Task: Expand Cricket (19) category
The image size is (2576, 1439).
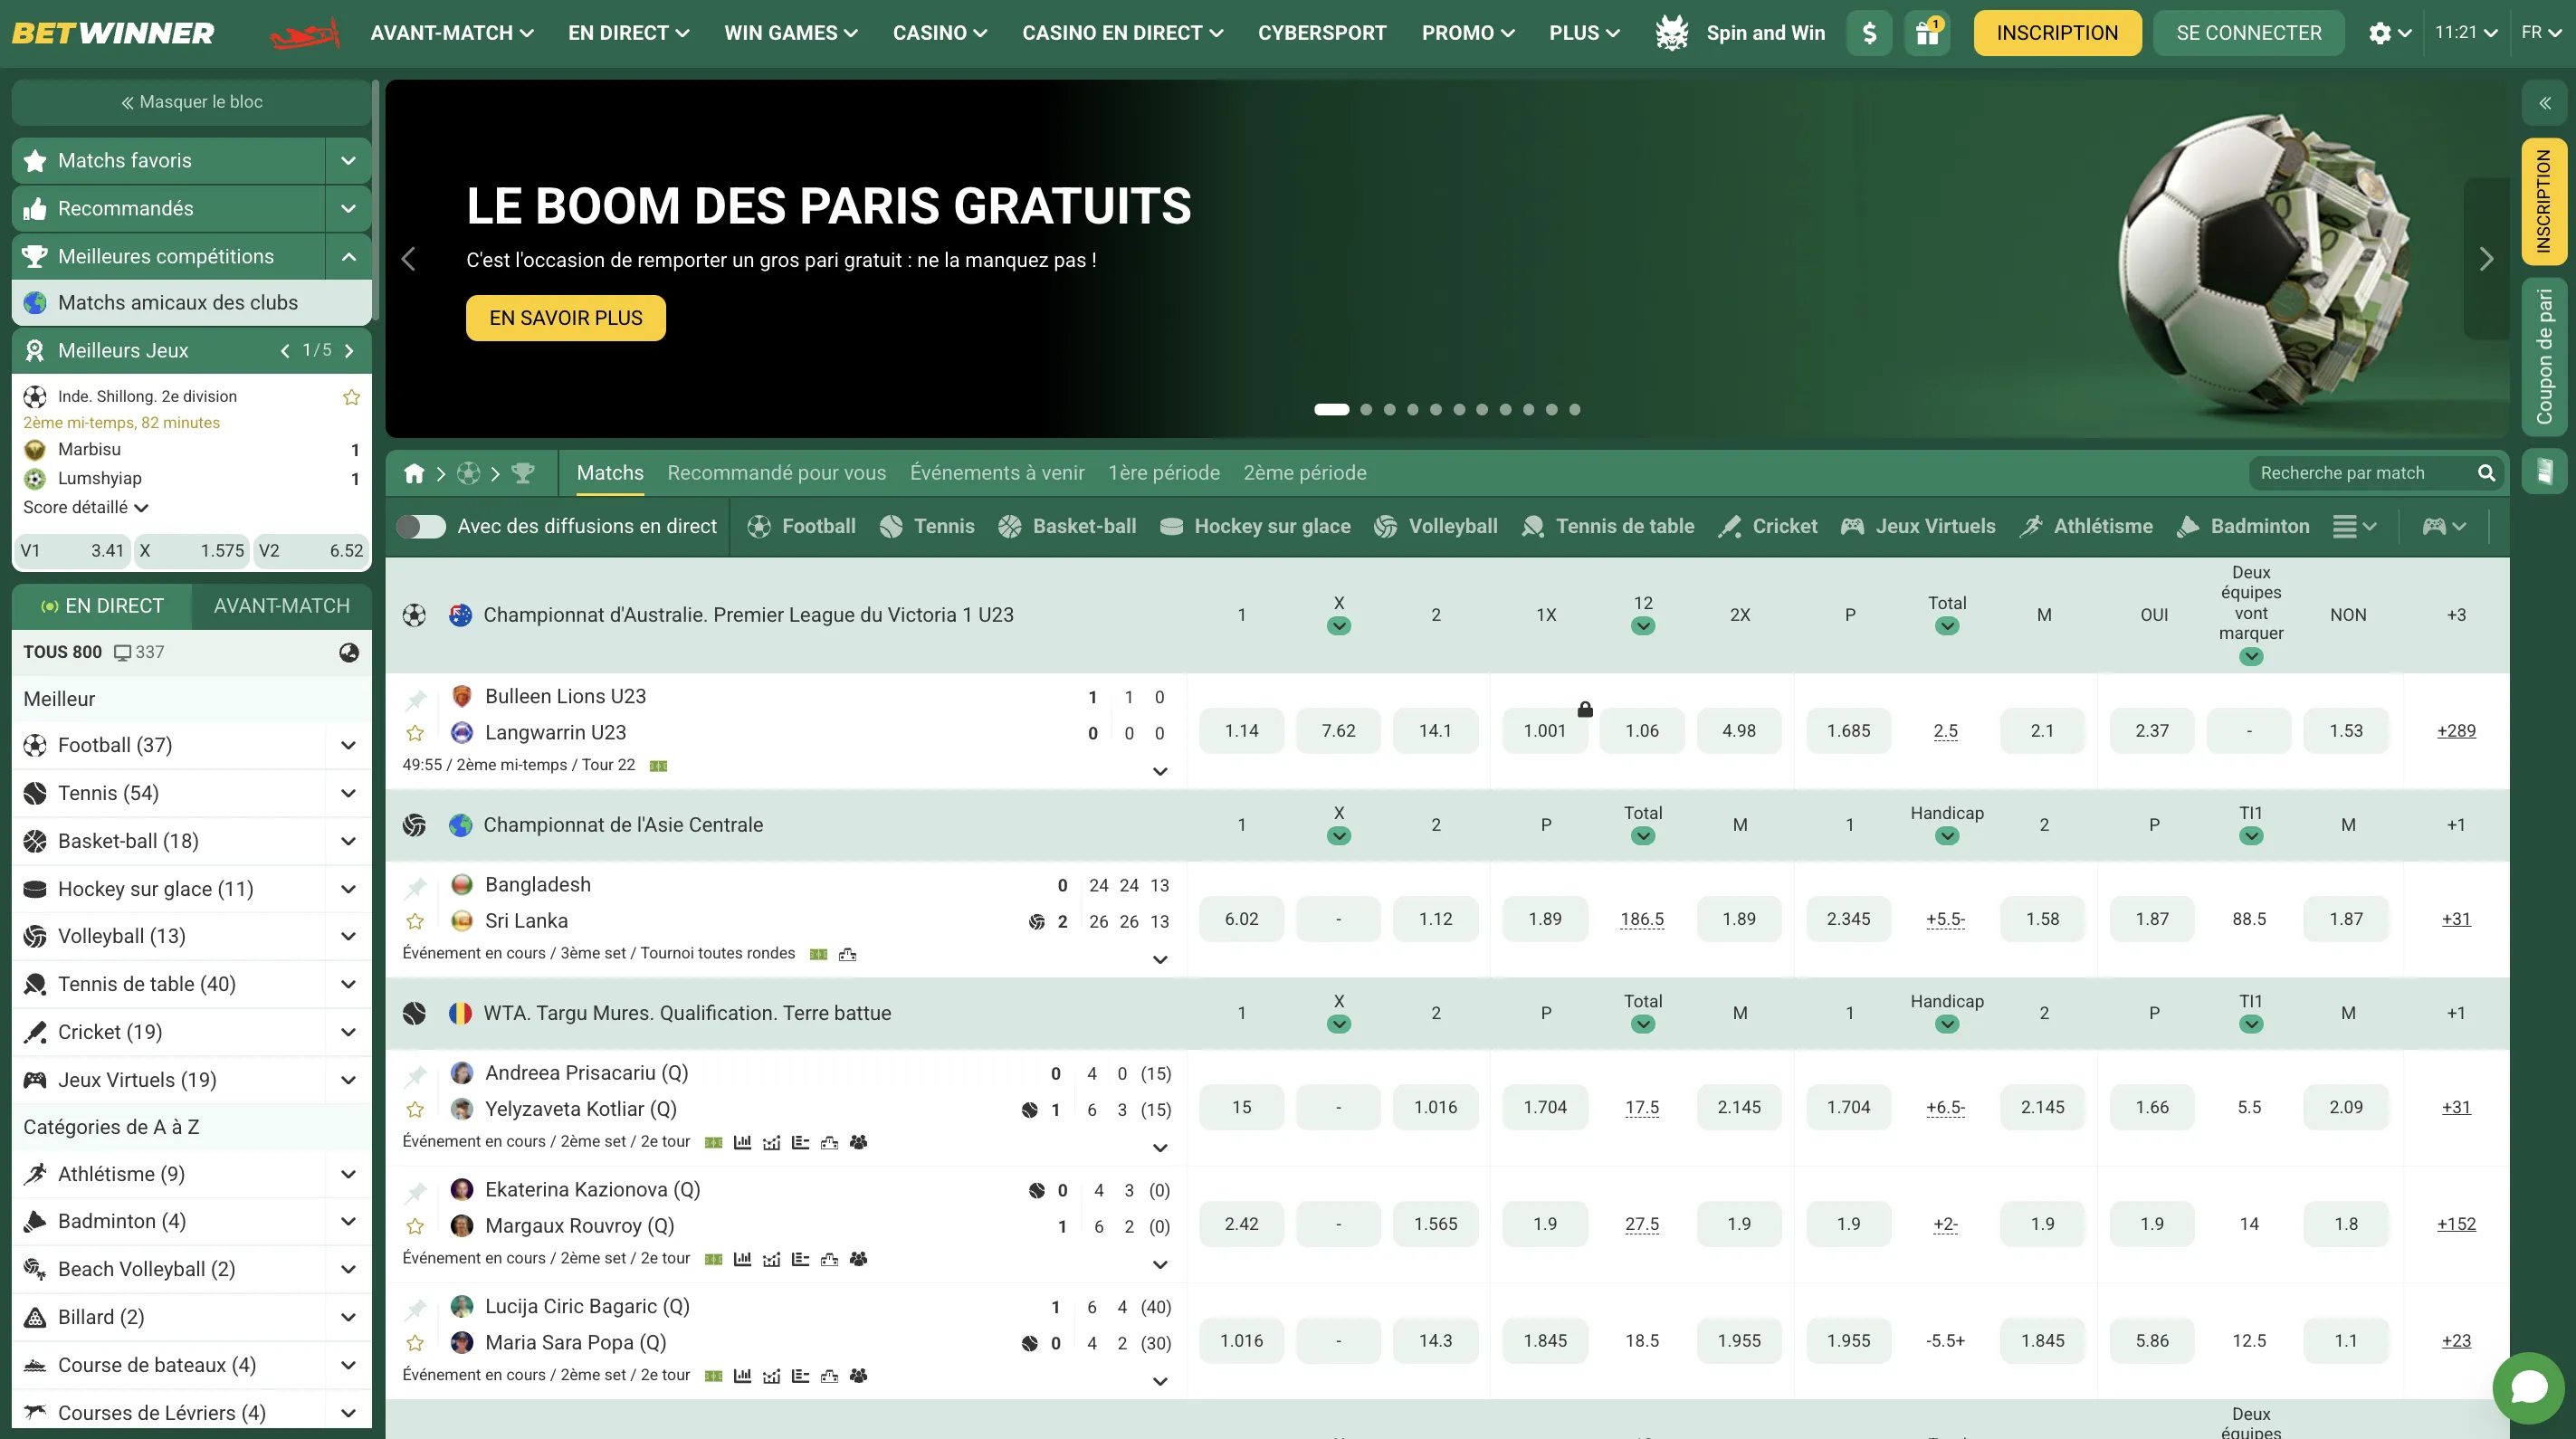Action: click(348, 1032)
